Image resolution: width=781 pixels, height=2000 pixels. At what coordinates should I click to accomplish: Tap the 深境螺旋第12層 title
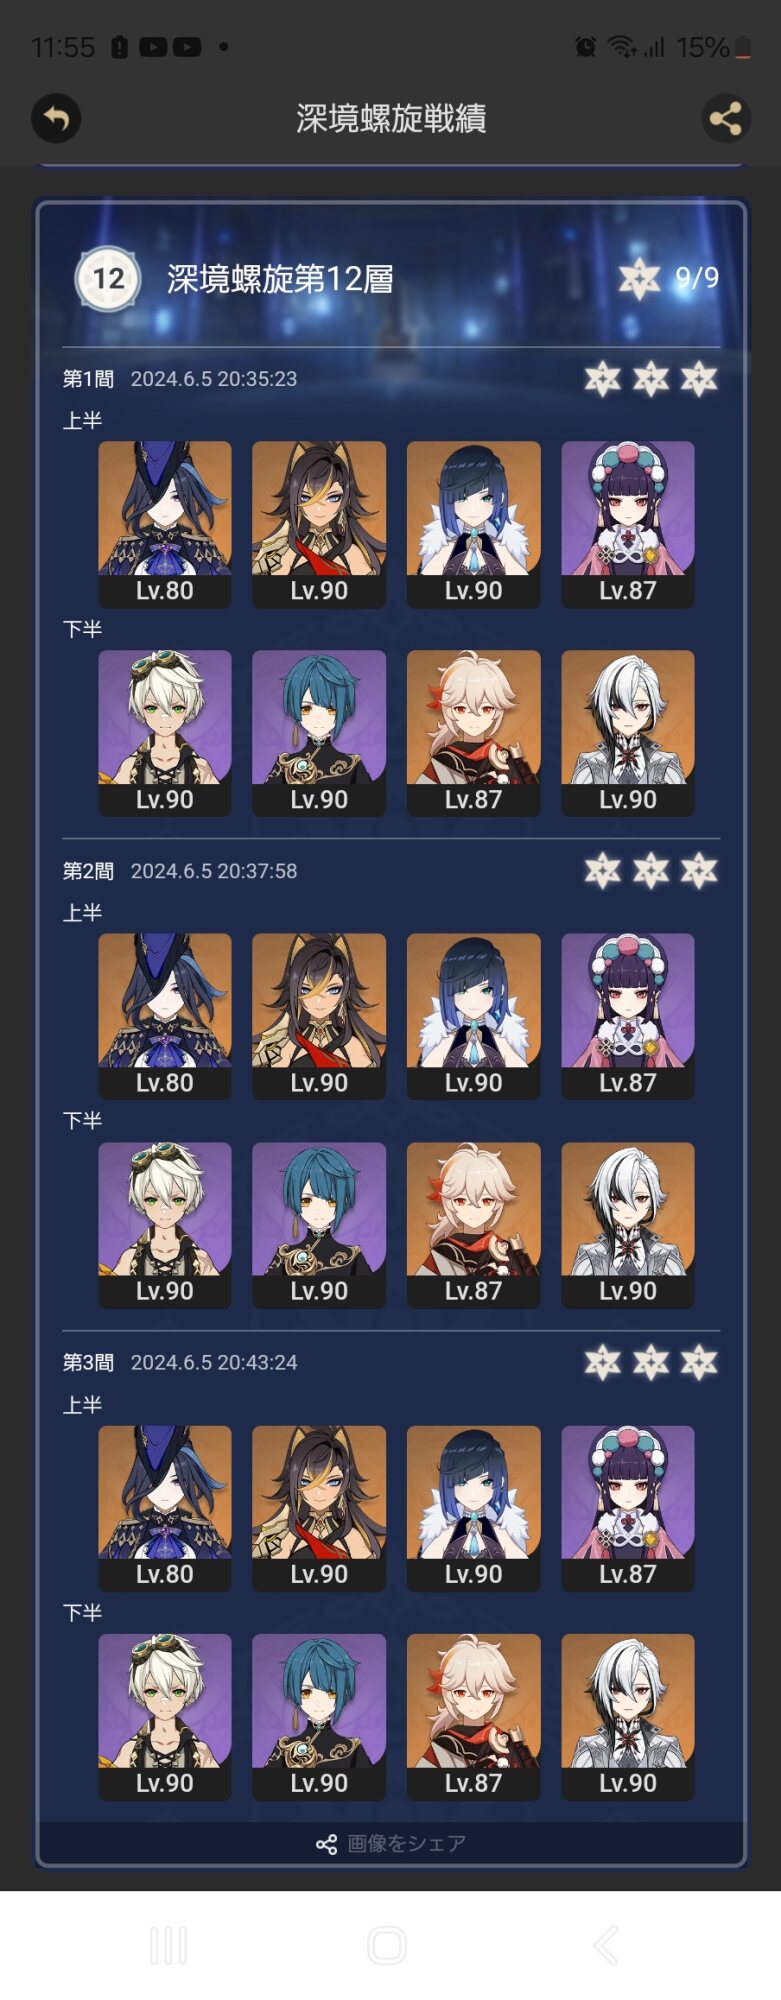[280, 279]
